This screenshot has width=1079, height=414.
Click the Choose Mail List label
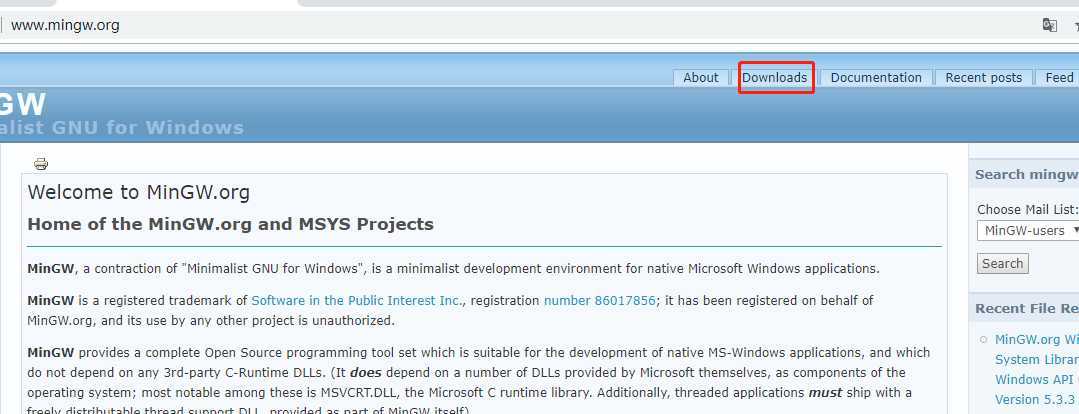click(1027, 210)
